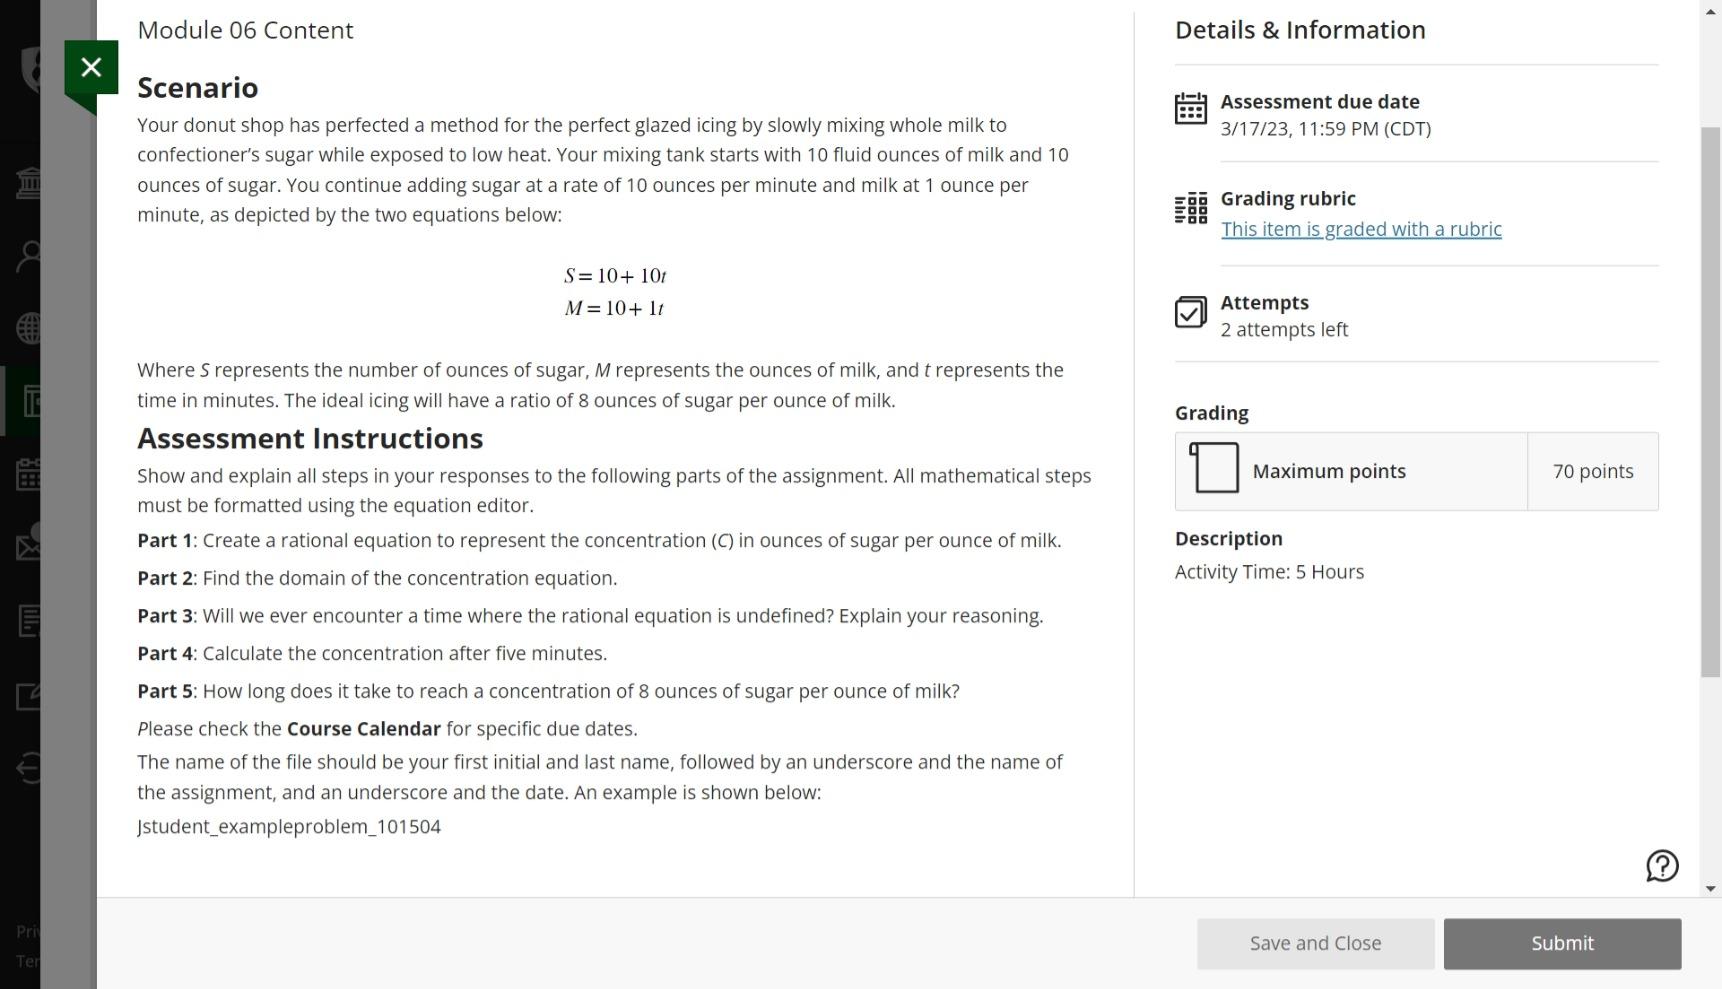The height and width of the screenshot is (989, 1722).
Task: Click the maximum points grade icon
Action: click(x=1214, y=468)
